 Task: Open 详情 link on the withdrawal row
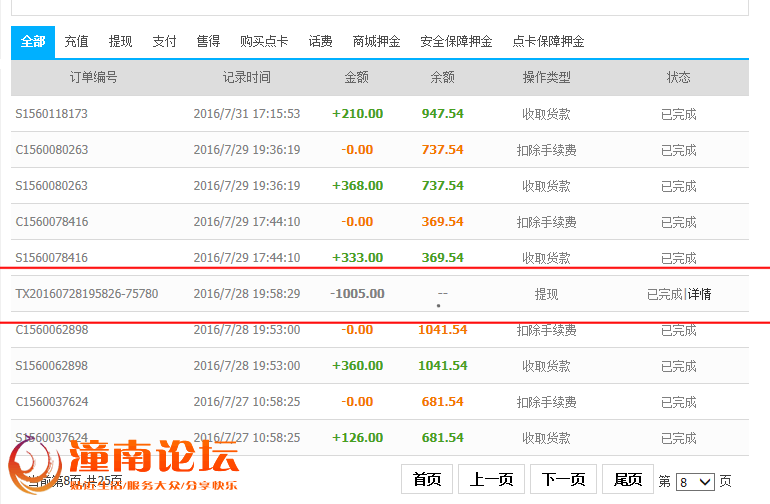[x=699, y=294]
